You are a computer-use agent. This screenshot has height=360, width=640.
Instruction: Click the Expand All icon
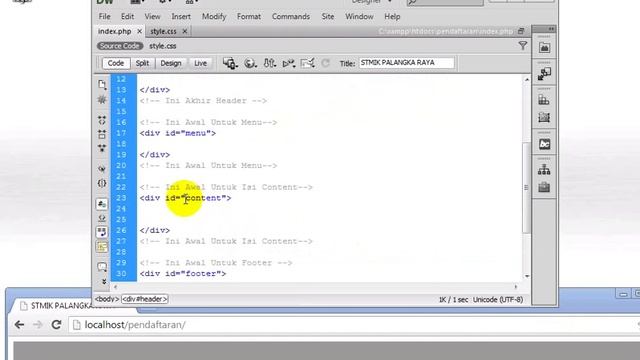102,148
